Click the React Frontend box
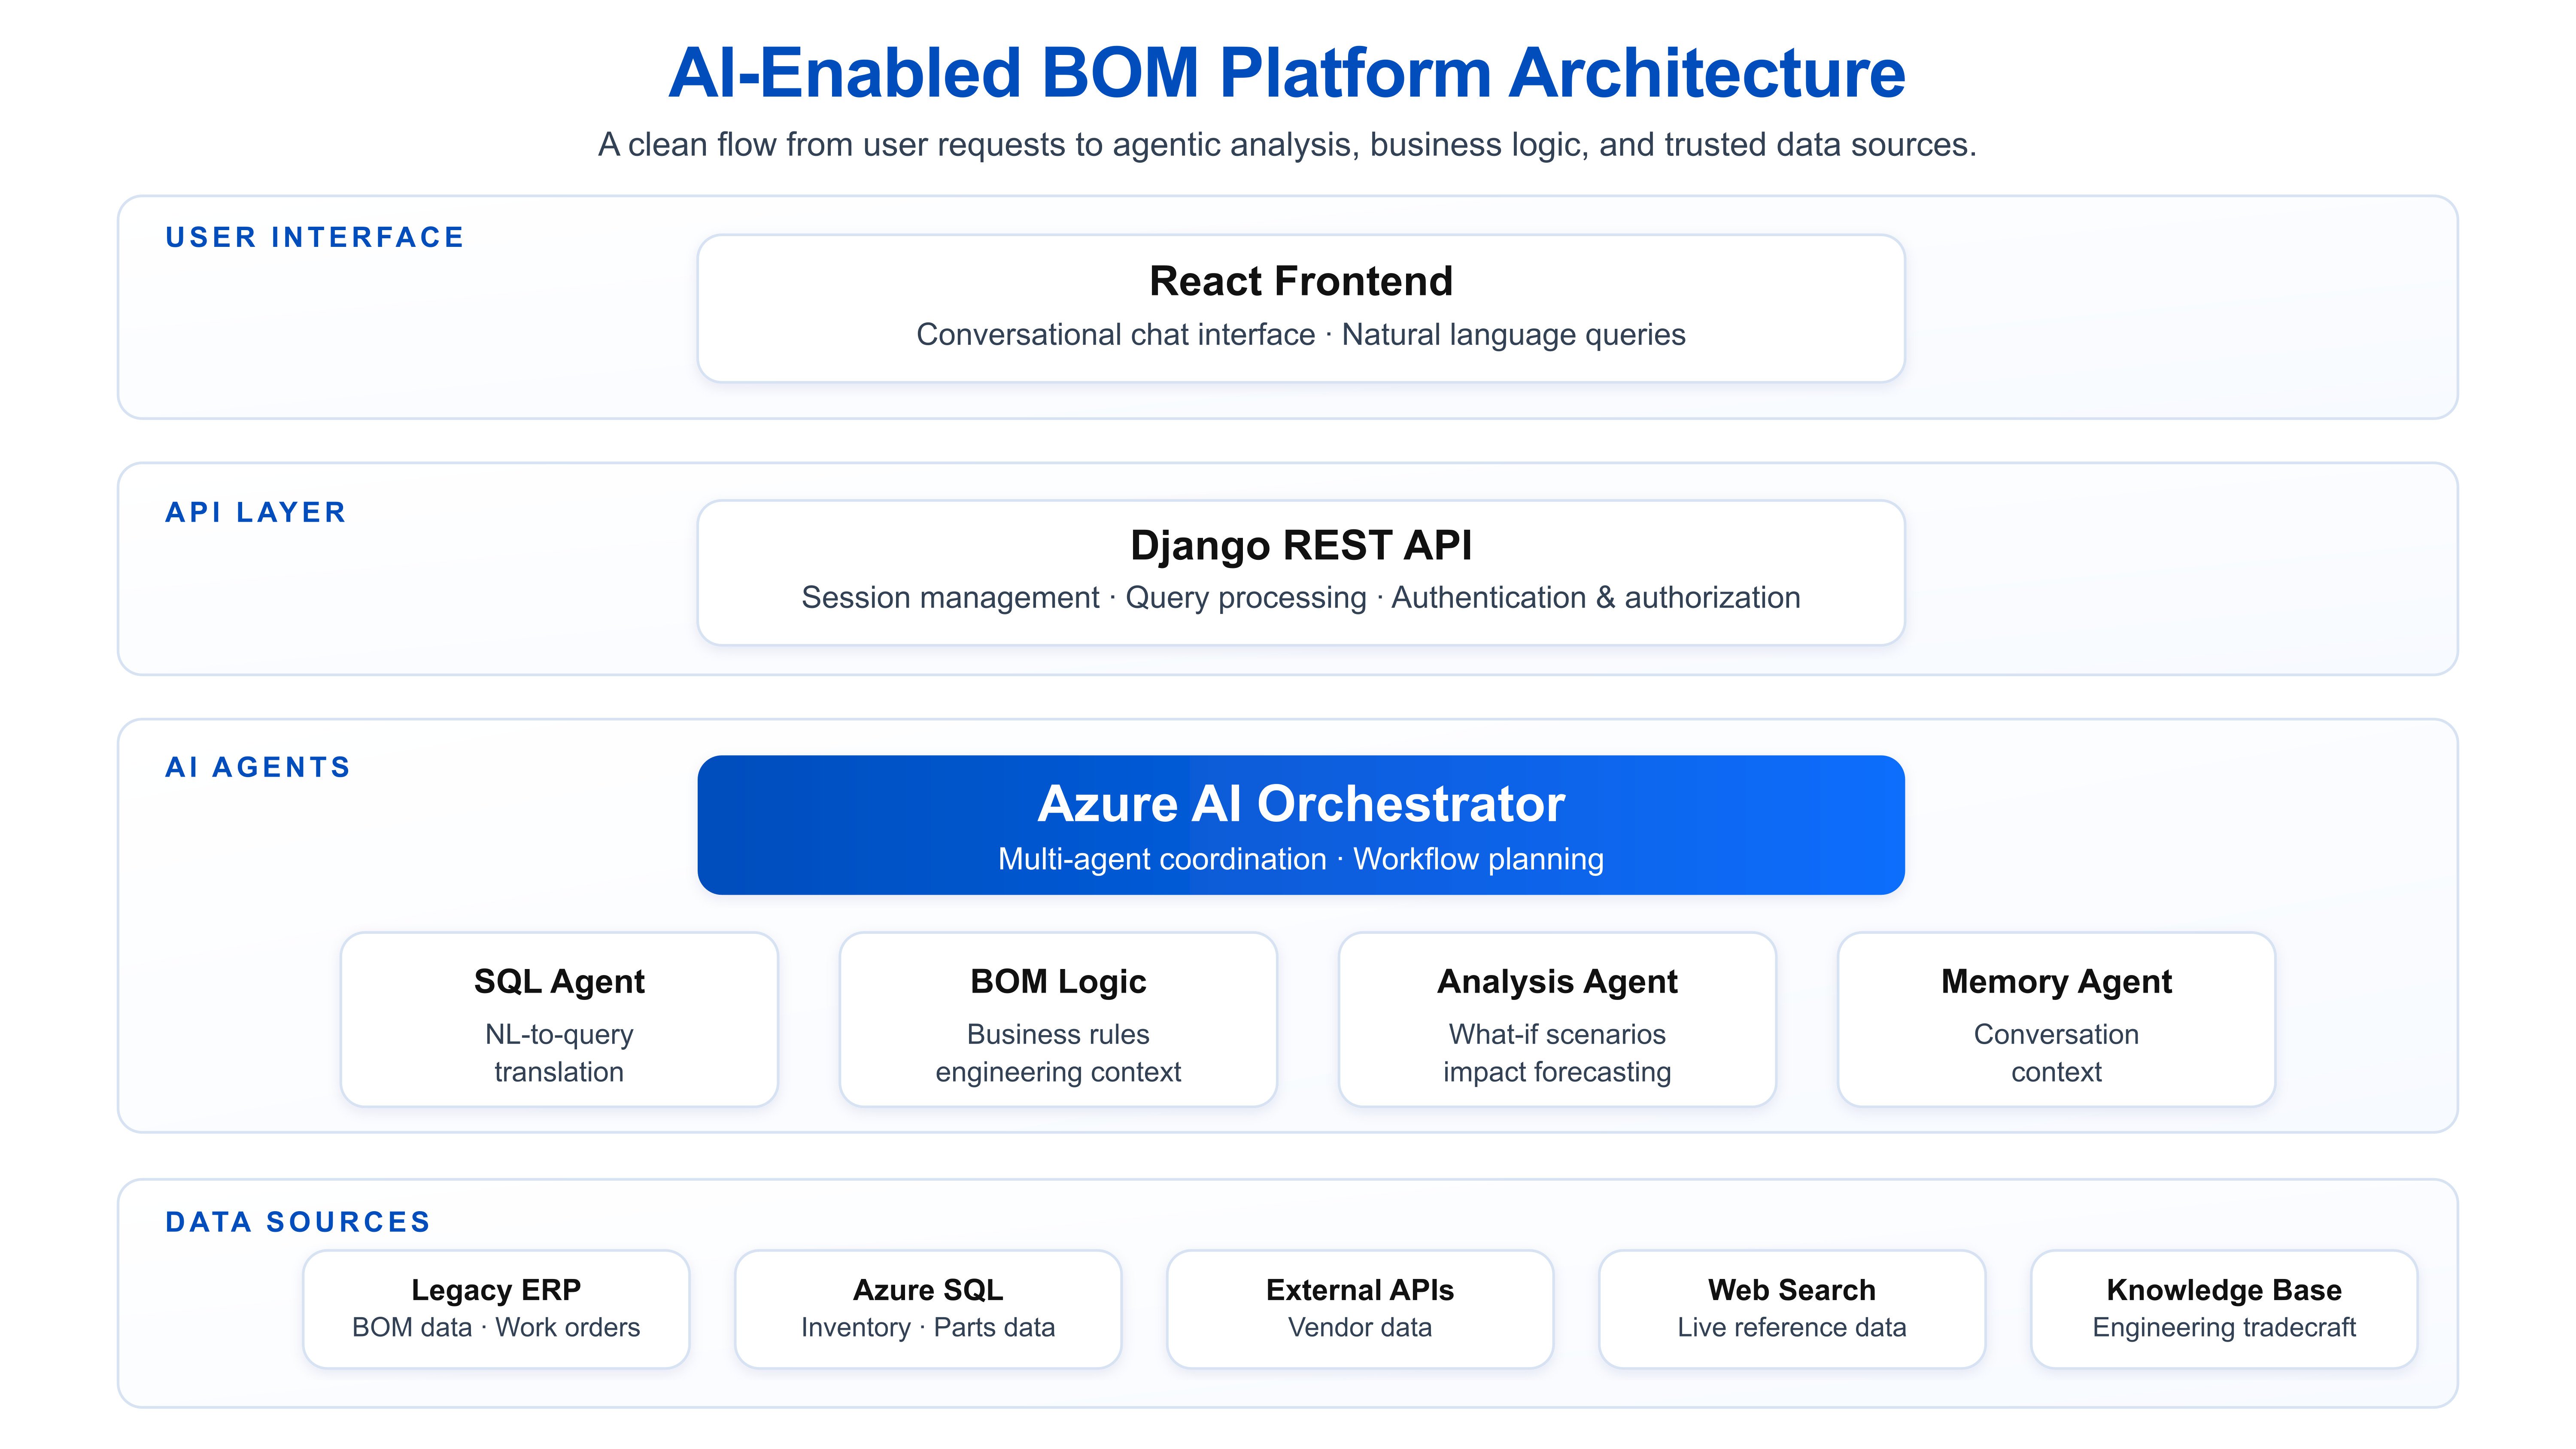 1300,308
